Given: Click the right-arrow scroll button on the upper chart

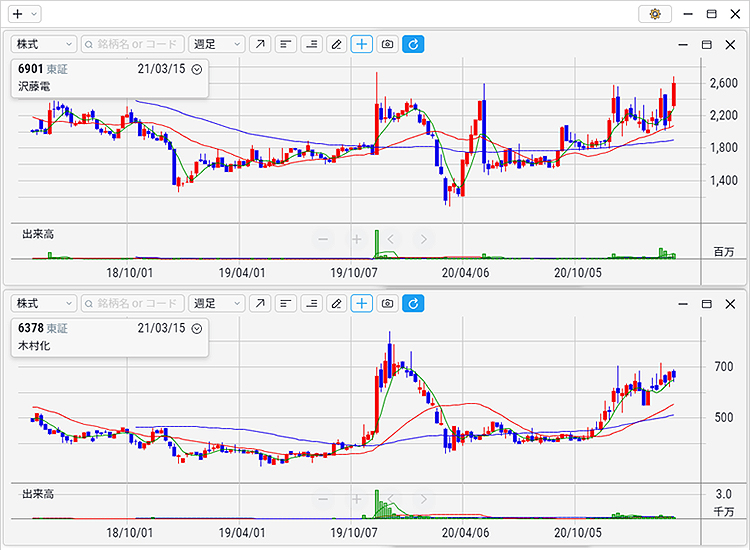Looking at the screenshot, I should coord(424,239).
